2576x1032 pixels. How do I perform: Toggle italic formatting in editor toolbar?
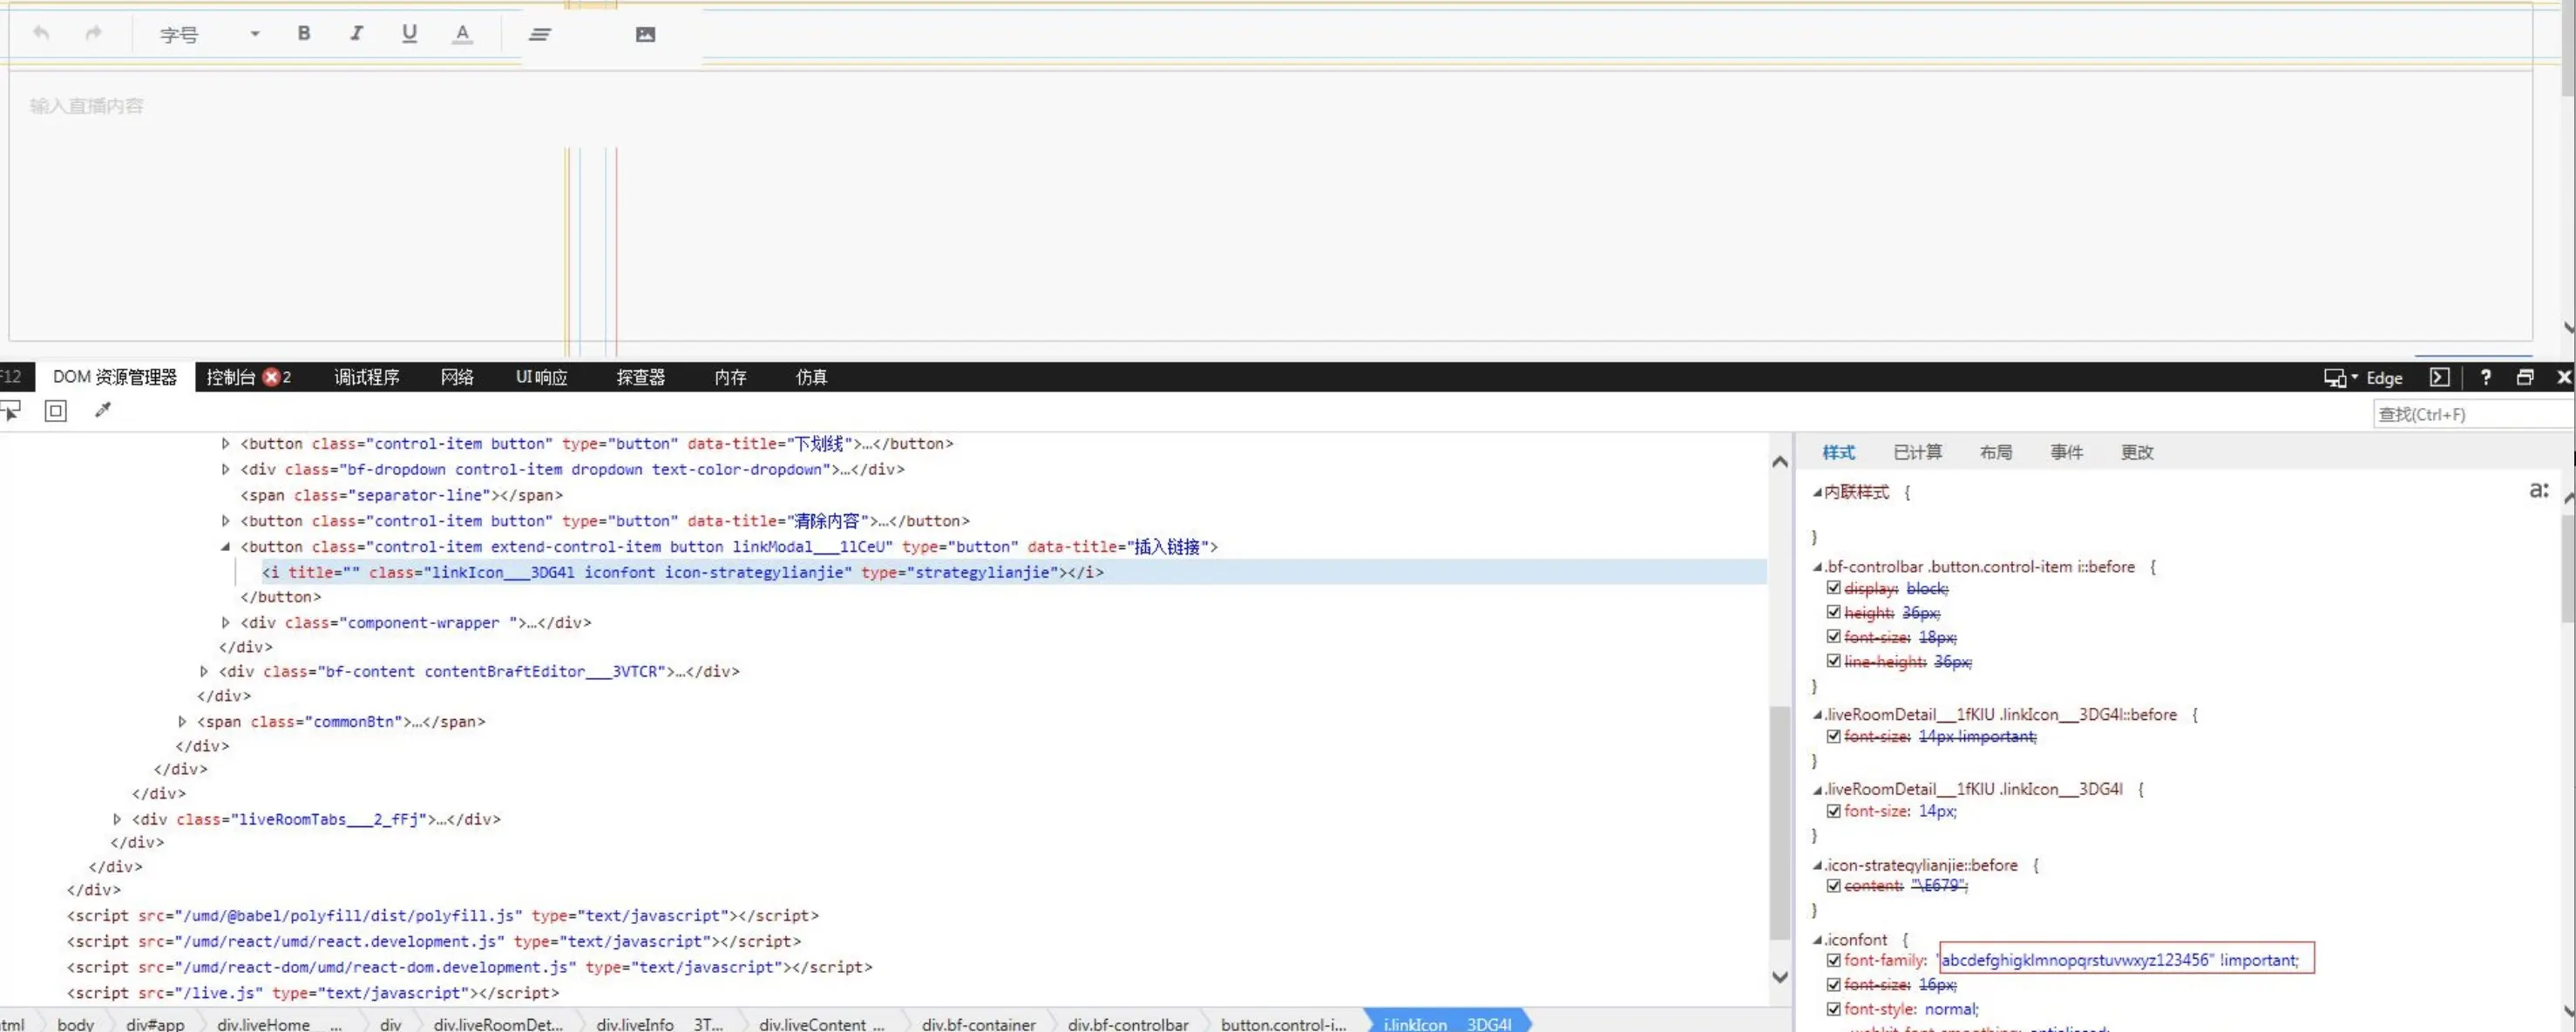coord(356,34)
